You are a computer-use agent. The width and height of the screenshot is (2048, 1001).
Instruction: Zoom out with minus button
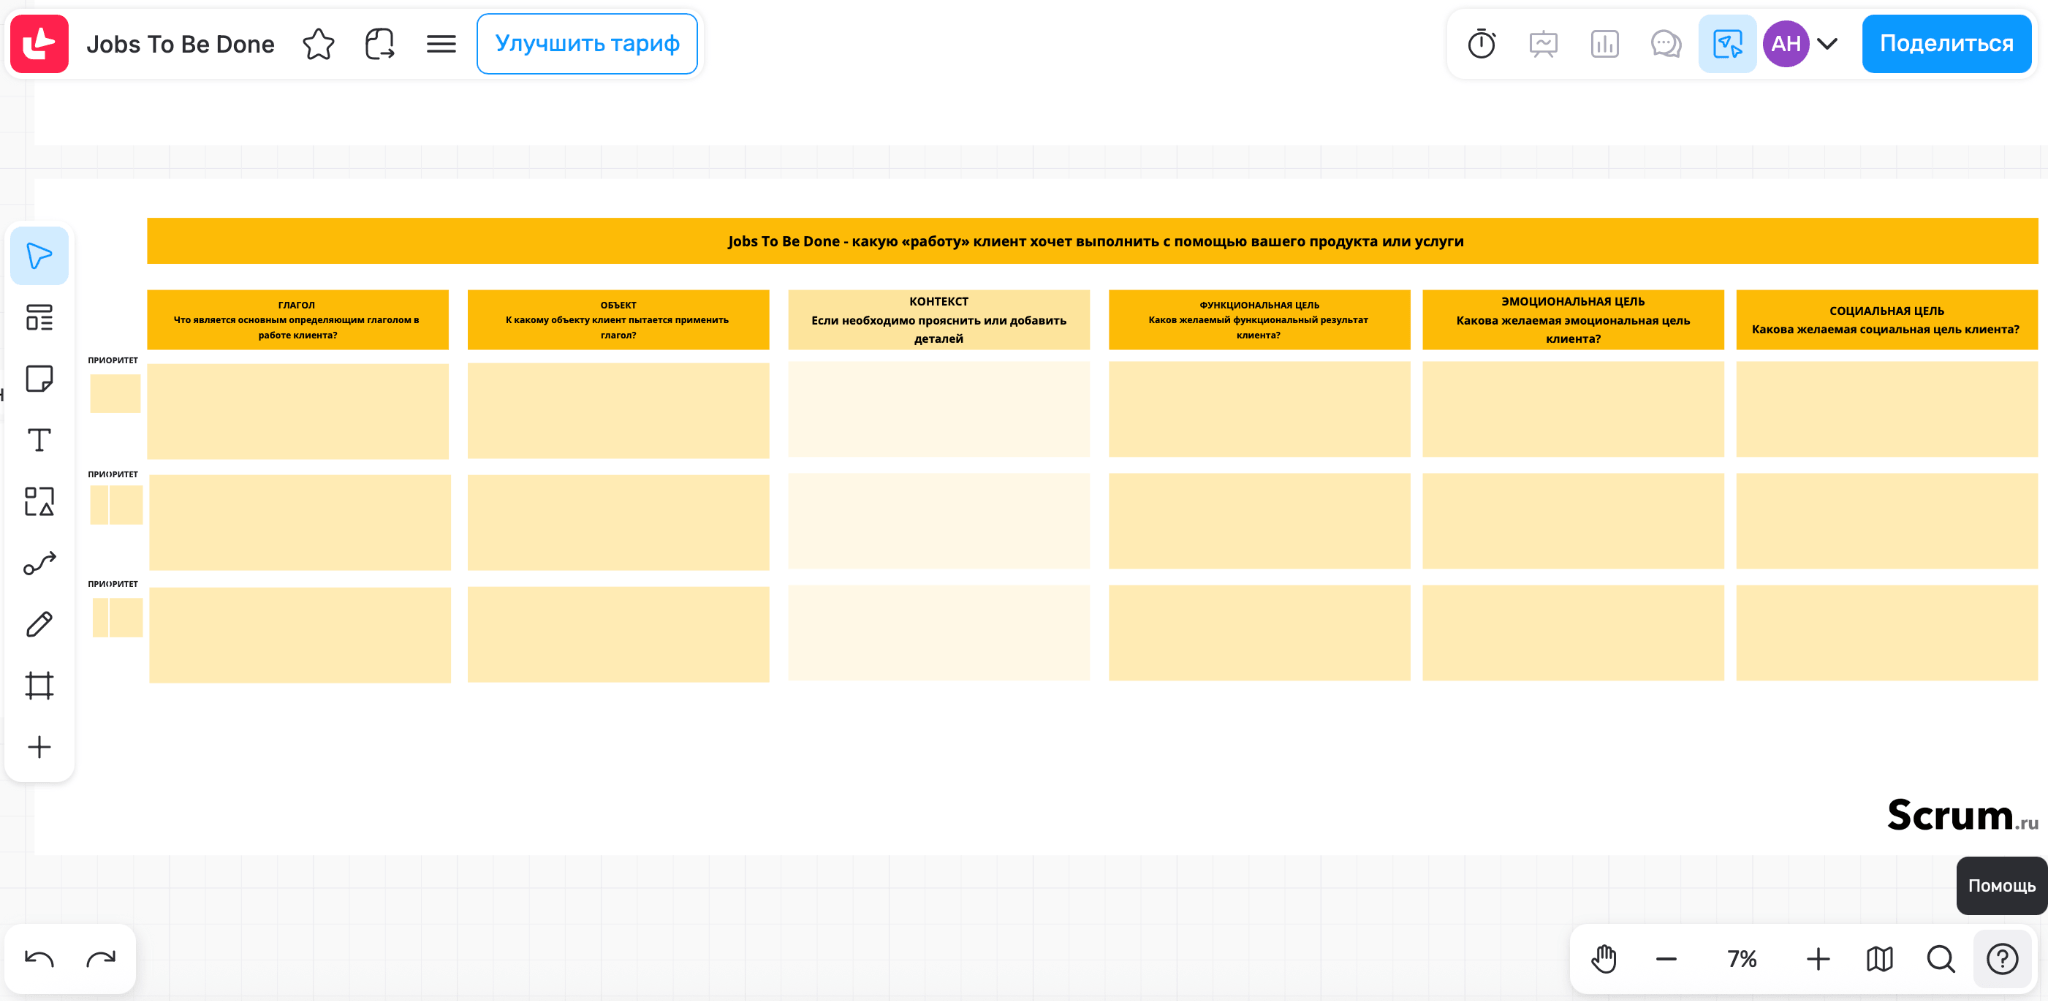tap(1666, 959)
